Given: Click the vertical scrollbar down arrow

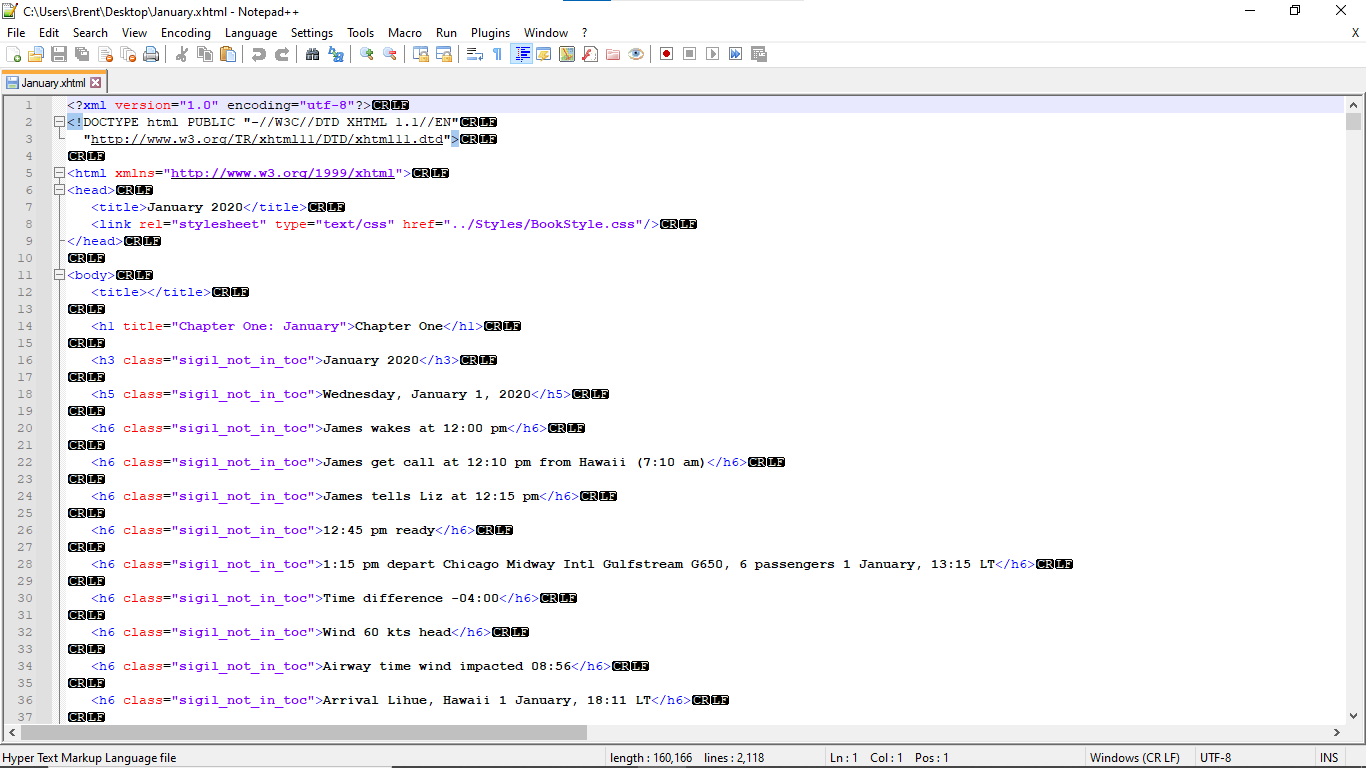Looking at the screenshot, I should click(1354, 716).
